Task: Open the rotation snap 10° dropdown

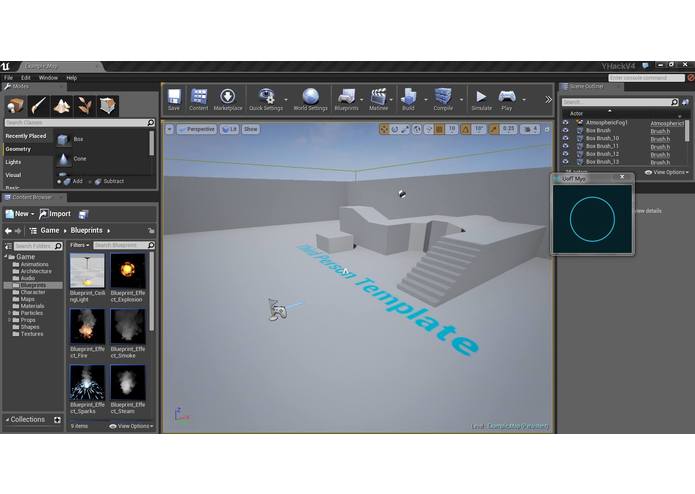Action: [x=479, y=129]
